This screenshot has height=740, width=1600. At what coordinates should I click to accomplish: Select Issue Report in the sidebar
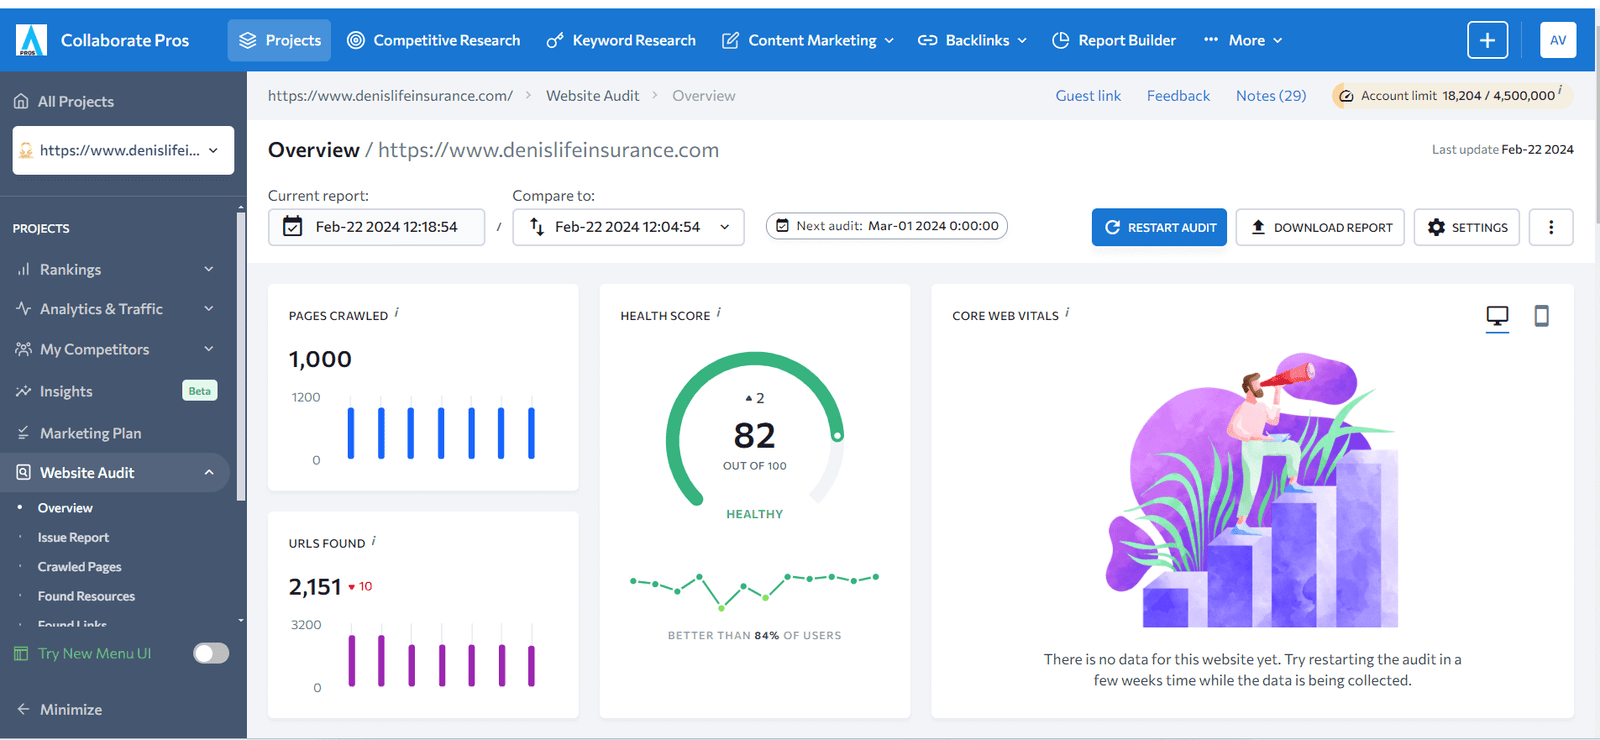[x=73, y=537]
